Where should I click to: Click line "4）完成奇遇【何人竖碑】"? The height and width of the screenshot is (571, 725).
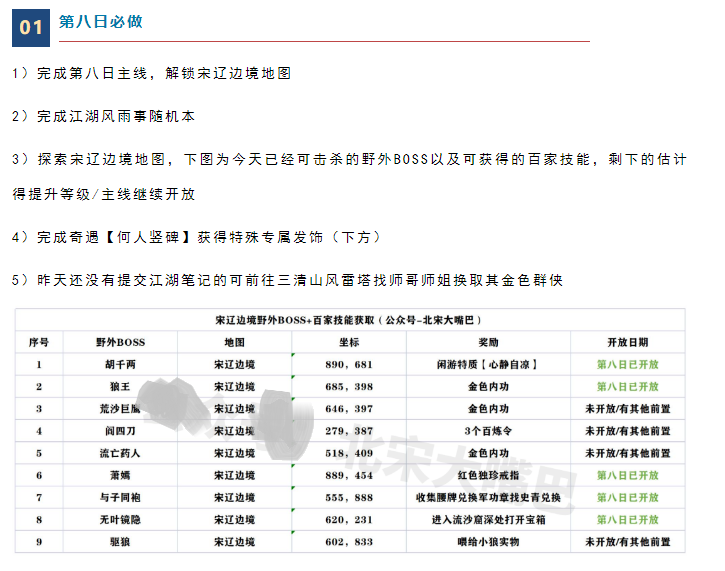pyautogui.click(x=196, y=237)
